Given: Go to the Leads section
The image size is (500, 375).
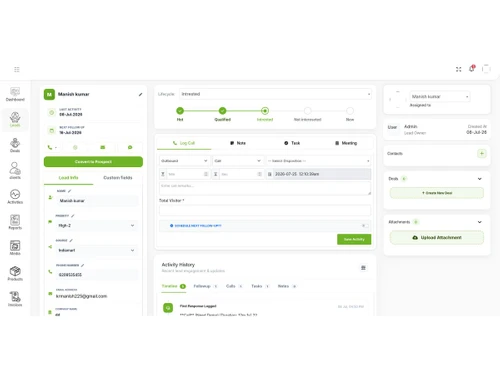Looking at the screenshot, I should coord(15,119).
